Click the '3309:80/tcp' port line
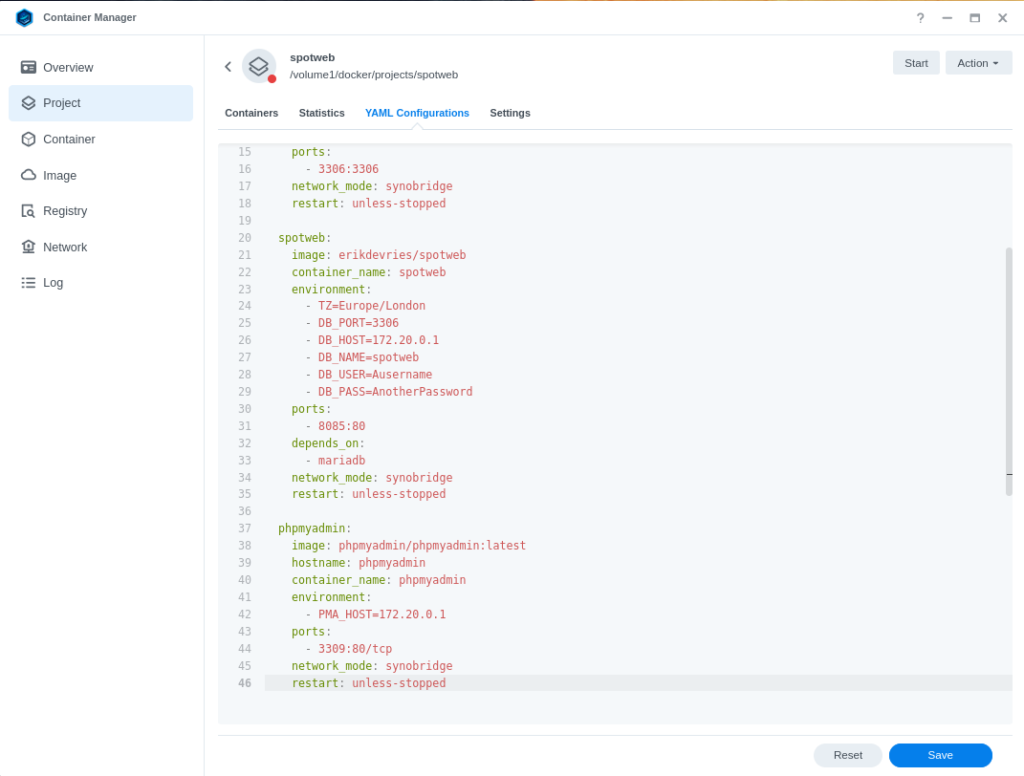Screen dimensions: 1024x776 [355, 649]
